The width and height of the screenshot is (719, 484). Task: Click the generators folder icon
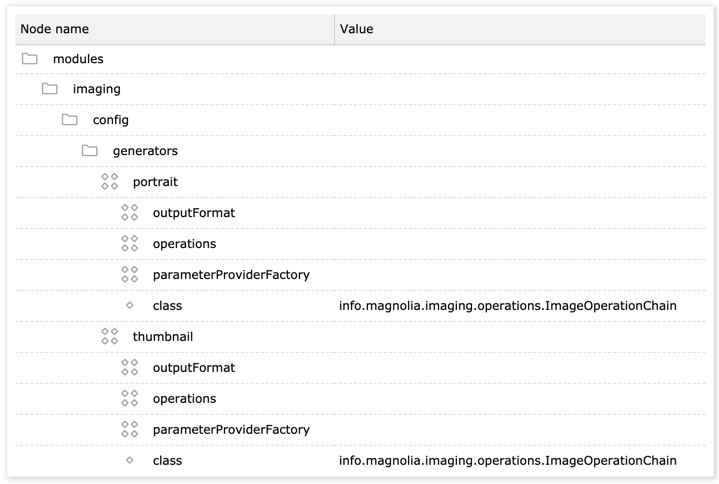tap(90, 151)
